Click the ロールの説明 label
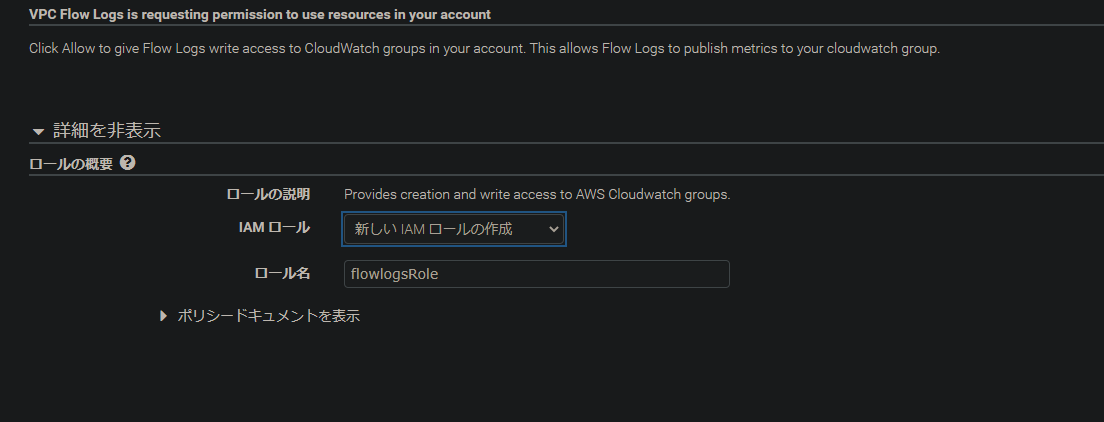This screenshot has width=1104, height=422. point(268,194)
